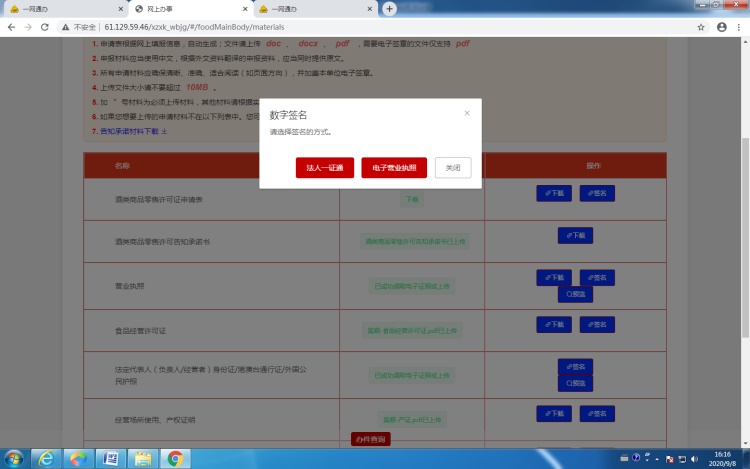Switch to first 一网通办 tab
Screen dimensions: 750x469
pos(50,9)
